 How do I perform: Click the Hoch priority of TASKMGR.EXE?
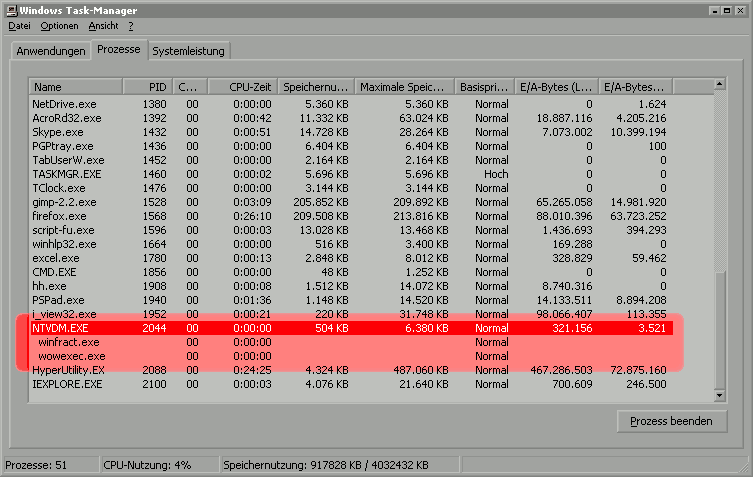click(496, 174)
